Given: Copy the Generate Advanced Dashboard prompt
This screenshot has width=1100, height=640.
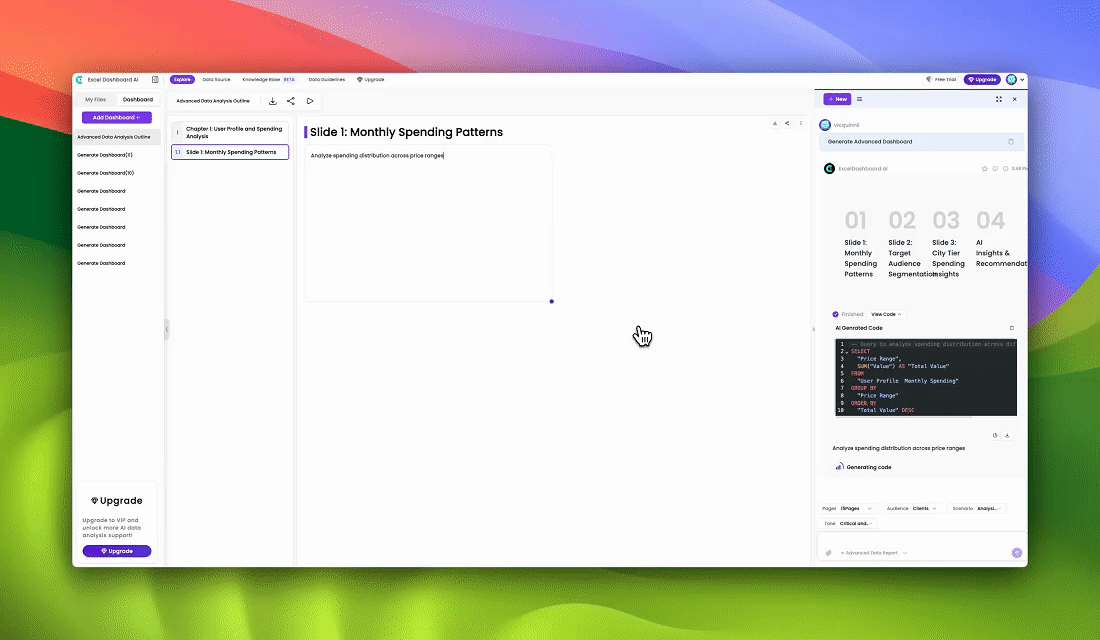Looking at the screenshot, I should click(1011, 142).
